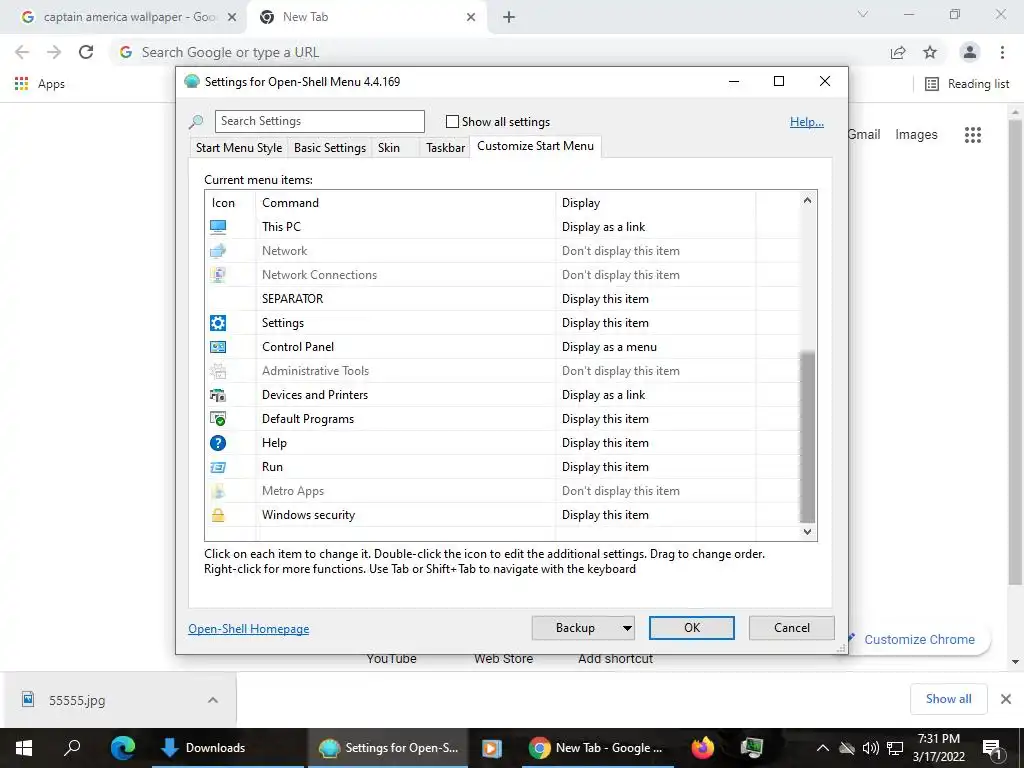Screen dimensions: 1024x768
Task: Open the Chrome profile avatar
Action: pos(970,52)
